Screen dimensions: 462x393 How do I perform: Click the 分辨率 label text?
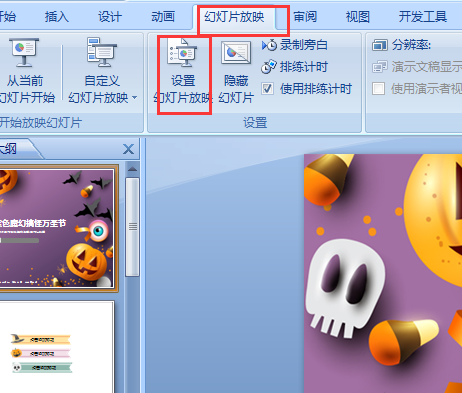(411, 45)
